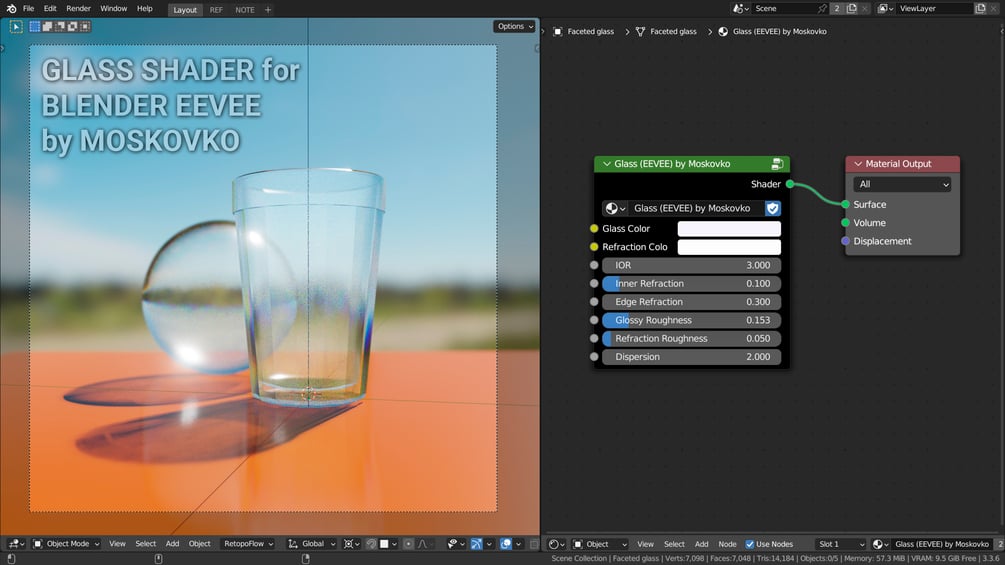
Task: Toggle X-ray display button
Action: [x=534, y=544]
